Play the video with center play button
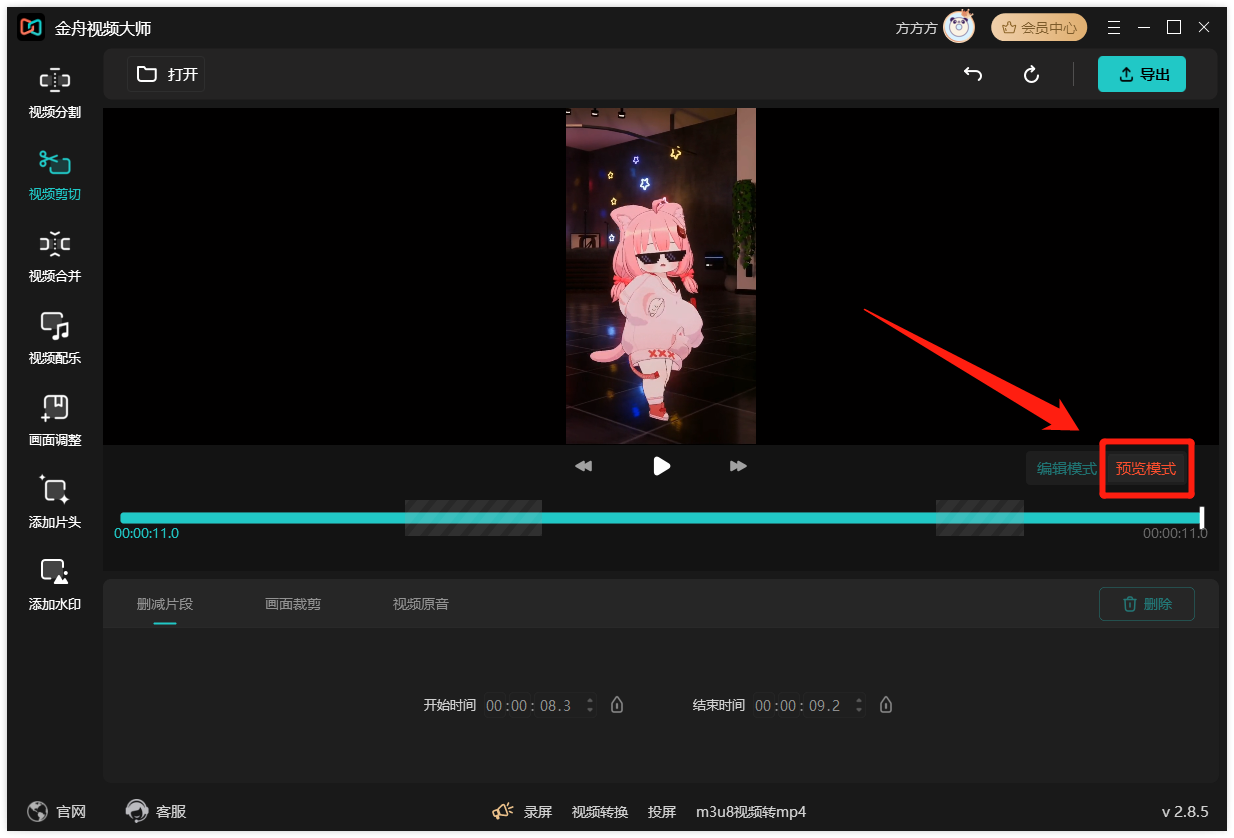 pyautogui.click(x=661, y=466)
